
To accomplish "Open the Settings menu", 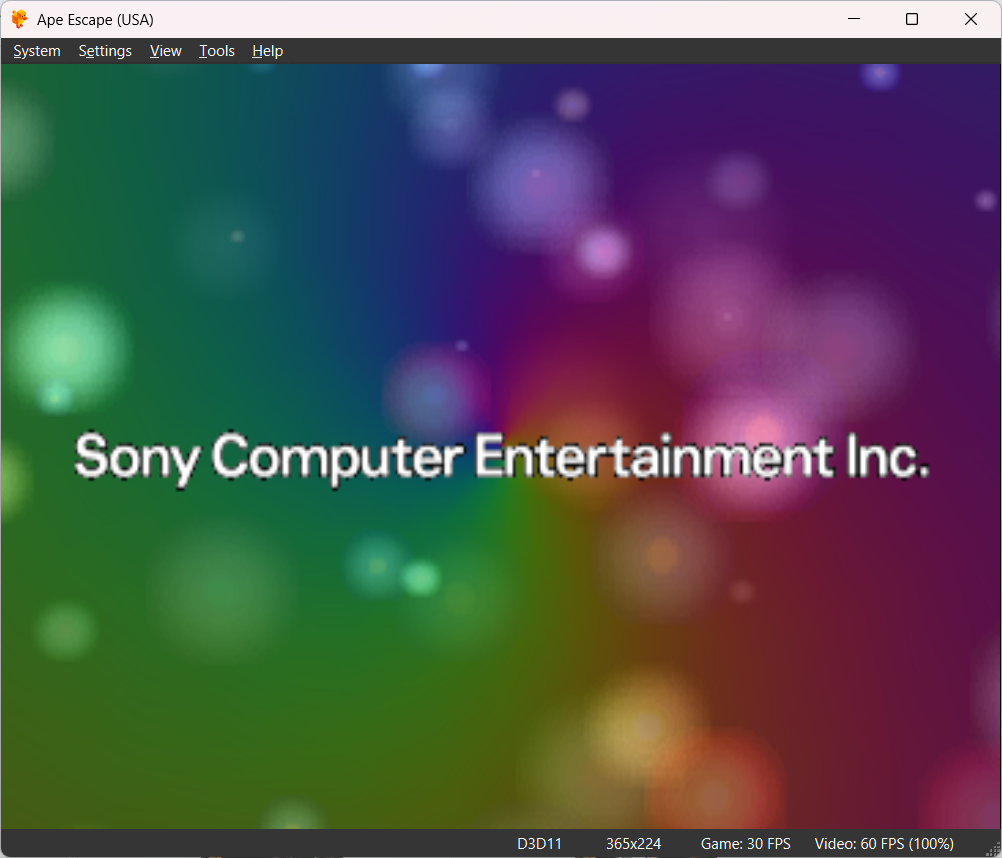I will pos(105,51).
